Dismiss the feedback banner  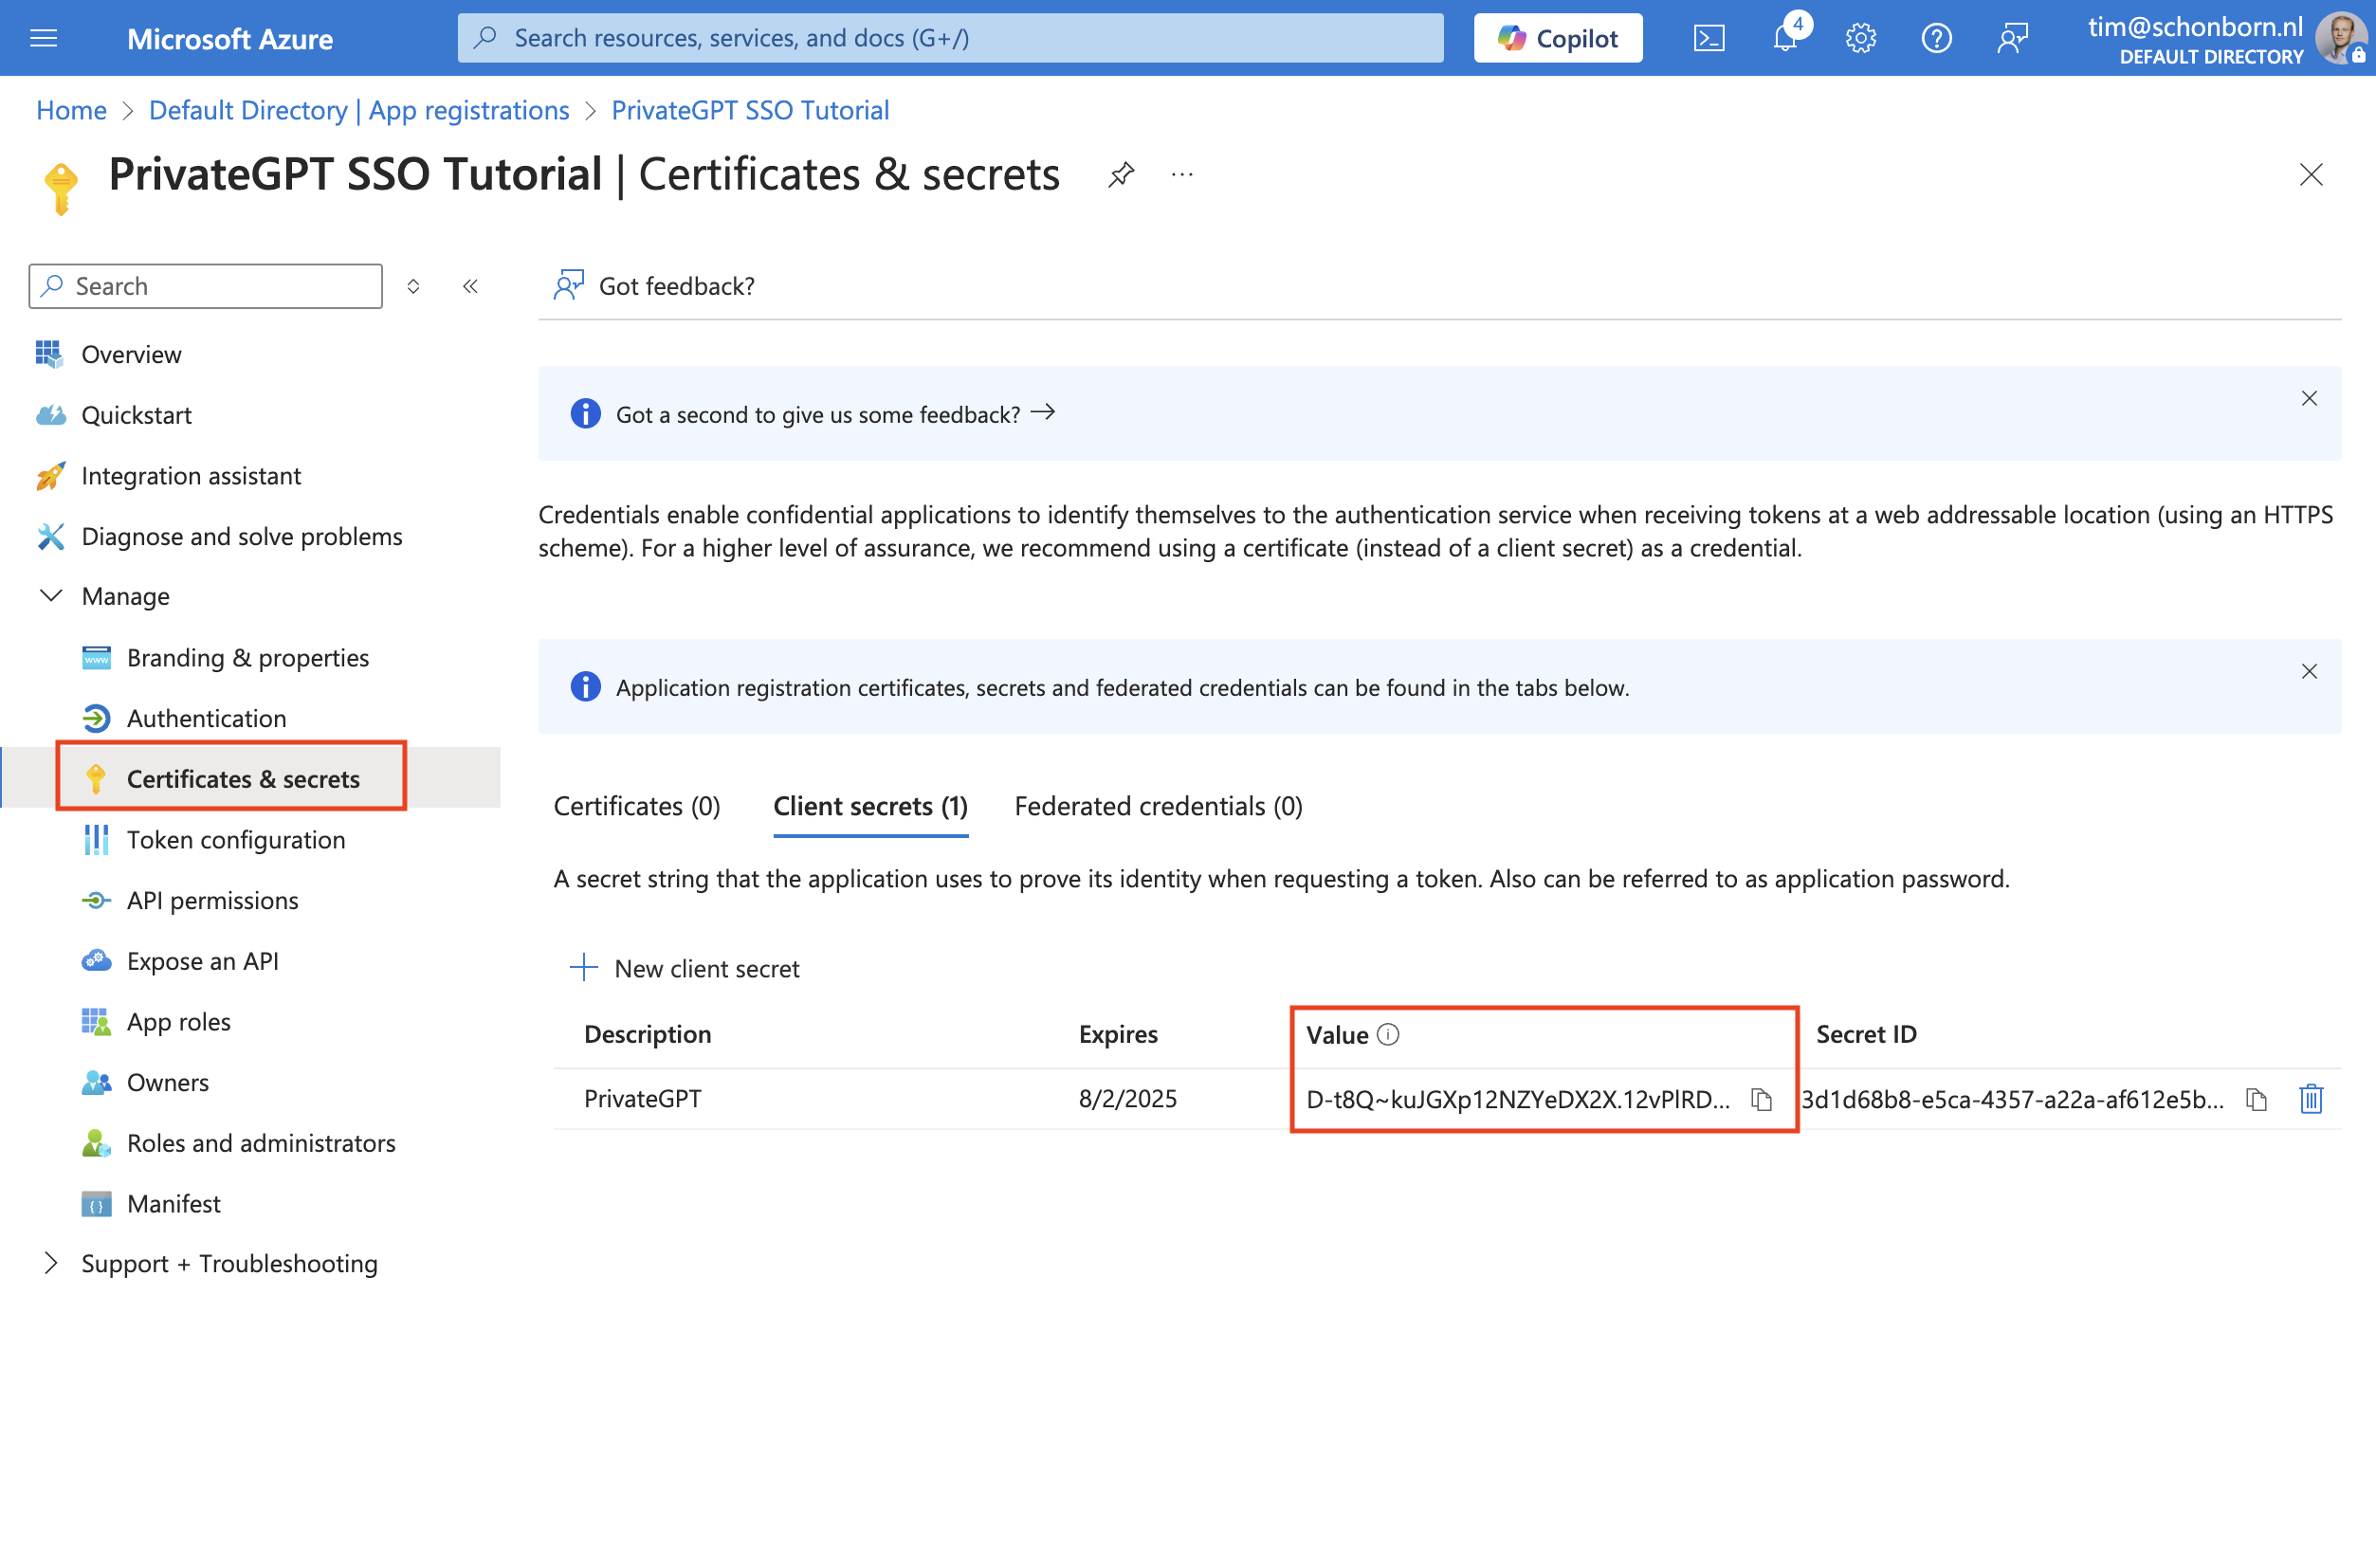tap(2309, 398)
